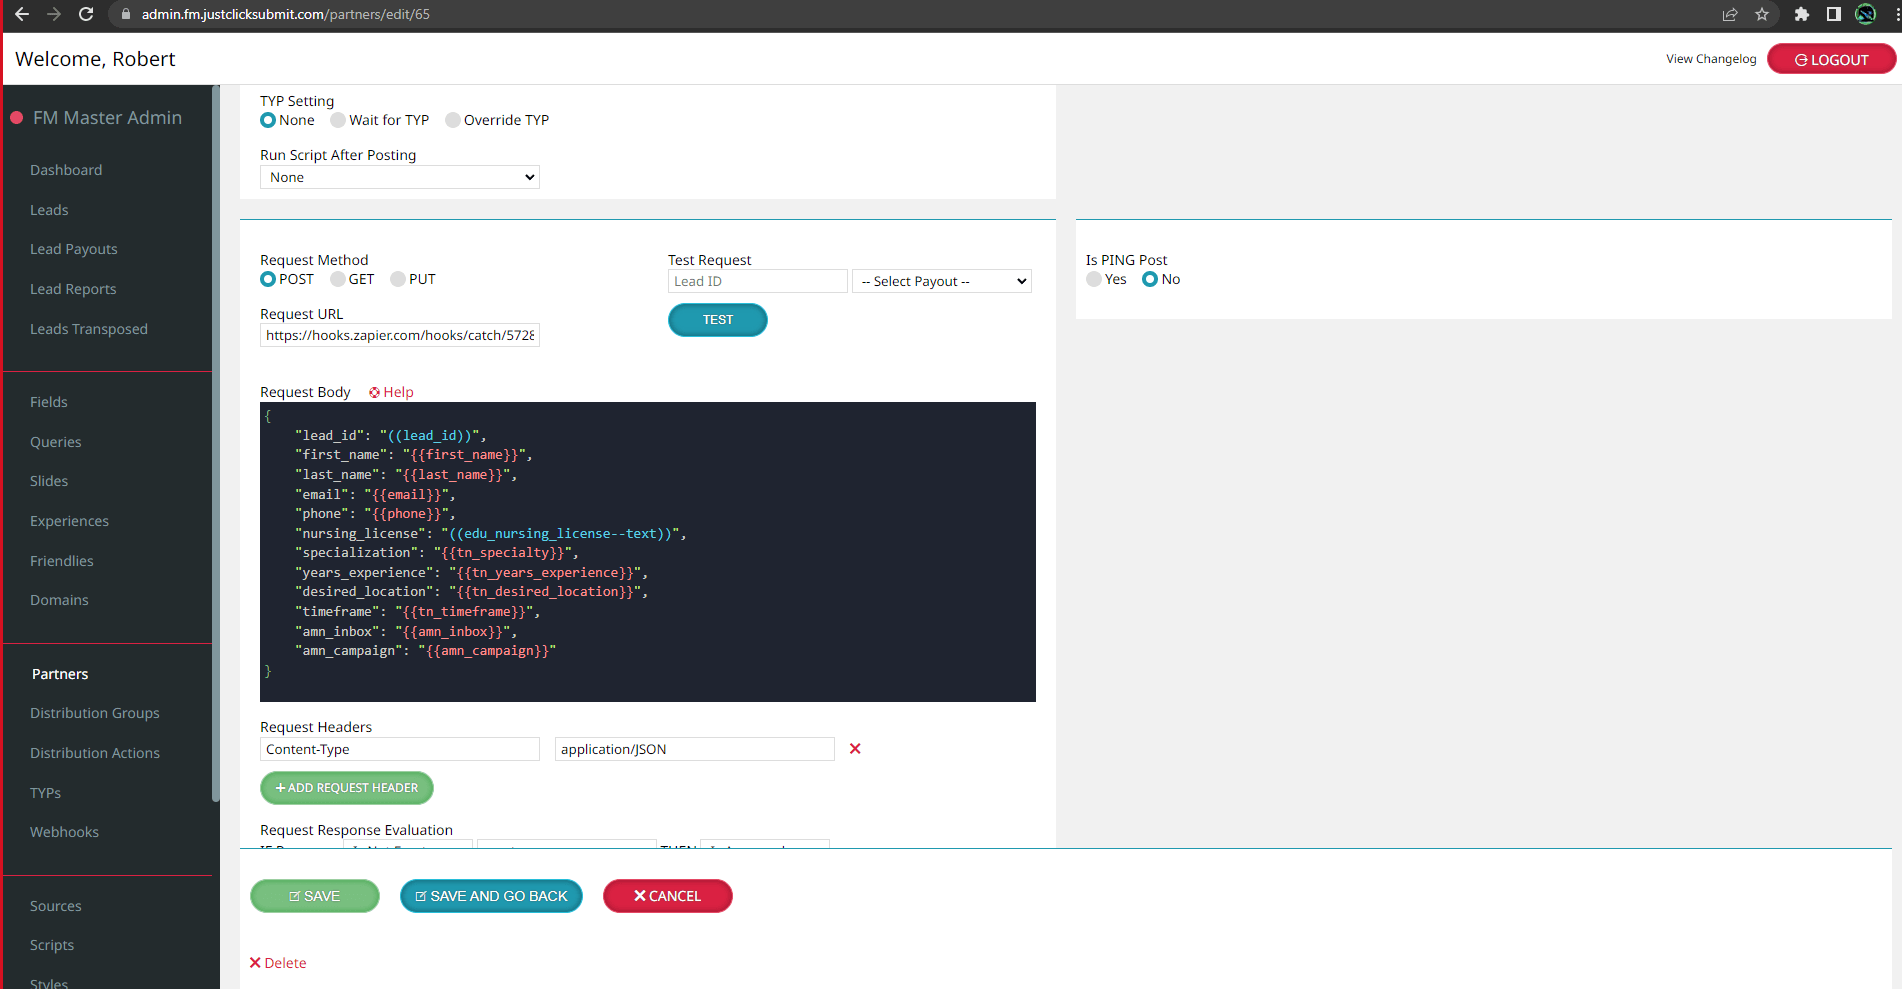Open the browser extensions puzzle icon

[1802, 14]
